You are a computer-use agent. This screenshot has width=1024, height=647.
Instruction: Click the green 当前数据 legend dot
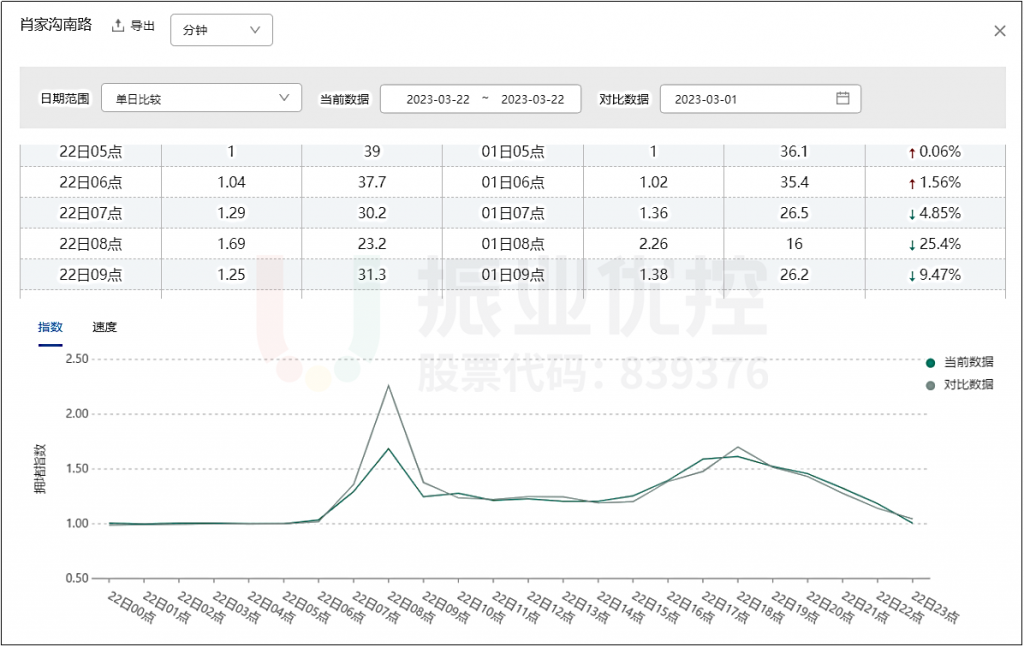[930, 362]
